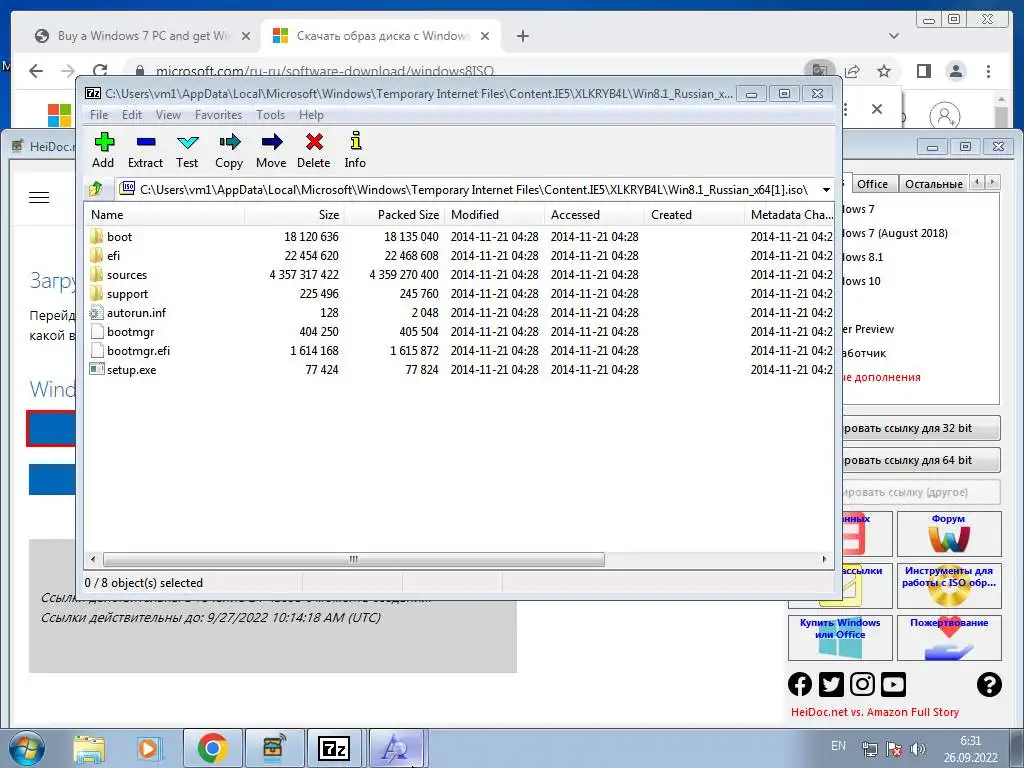Click the Форум button in HeiDoc
The image size is (1024, 768).
pos(949,534)
